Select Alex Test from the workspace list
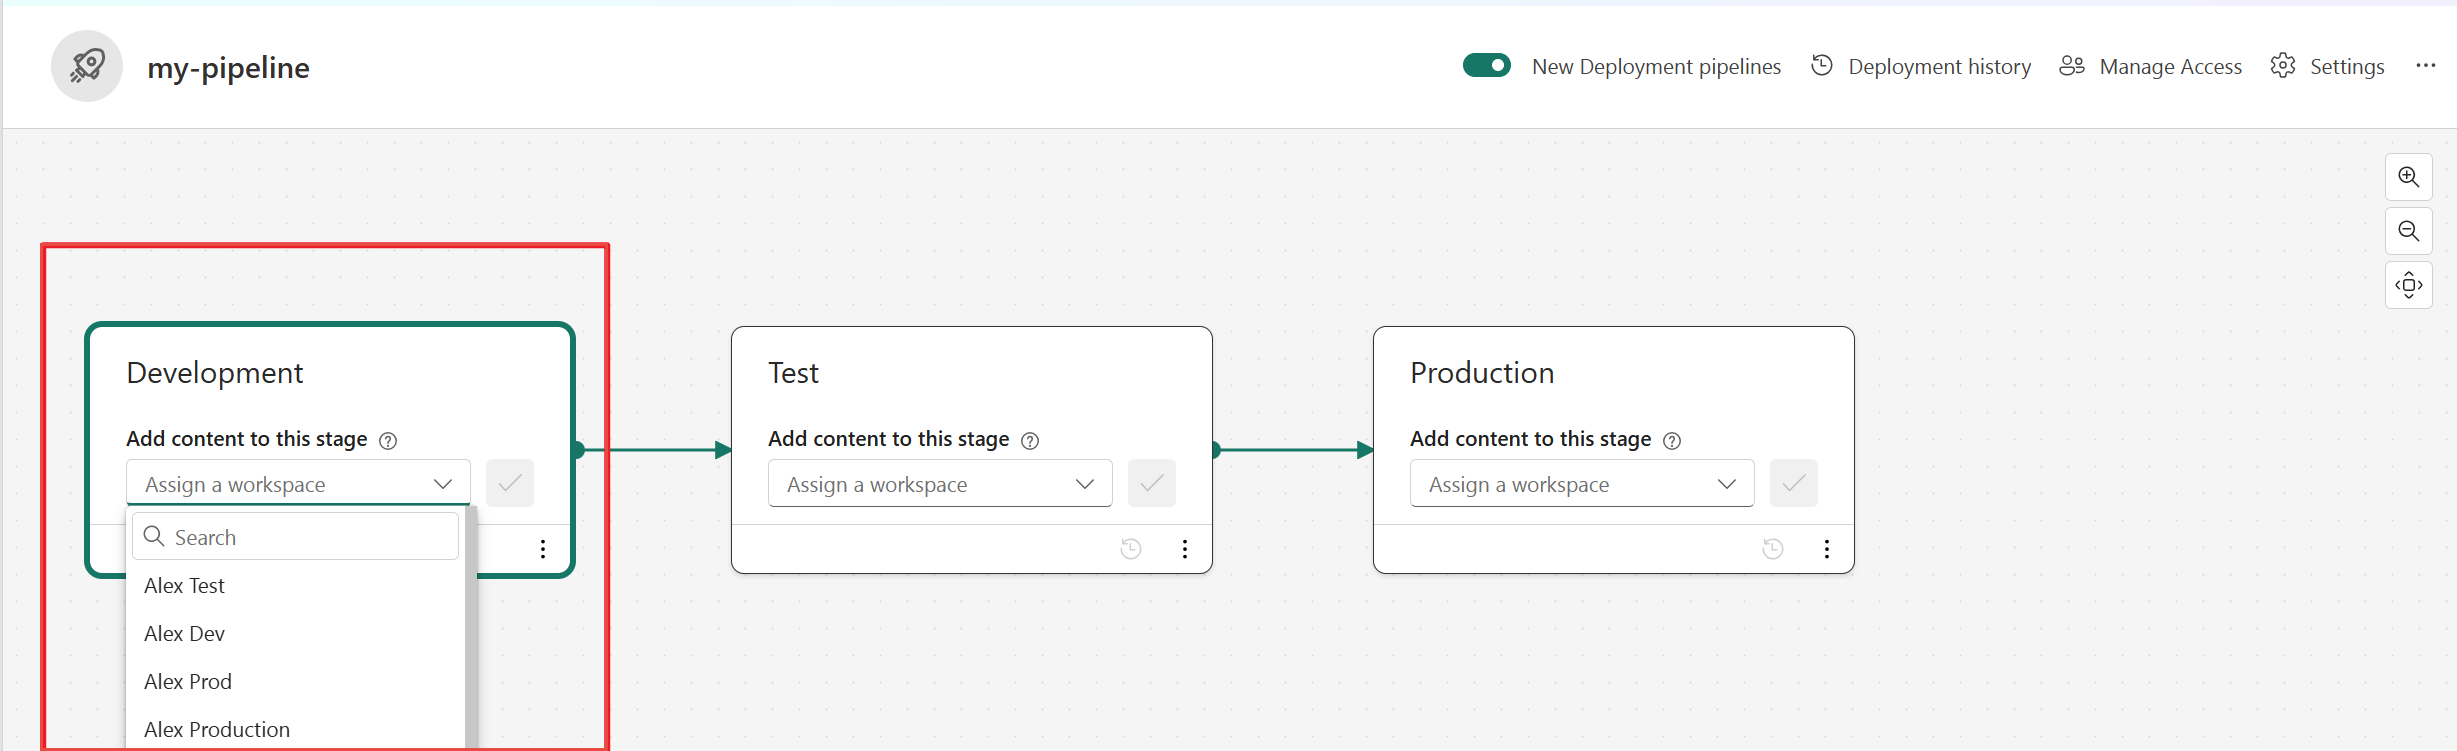 185,586
